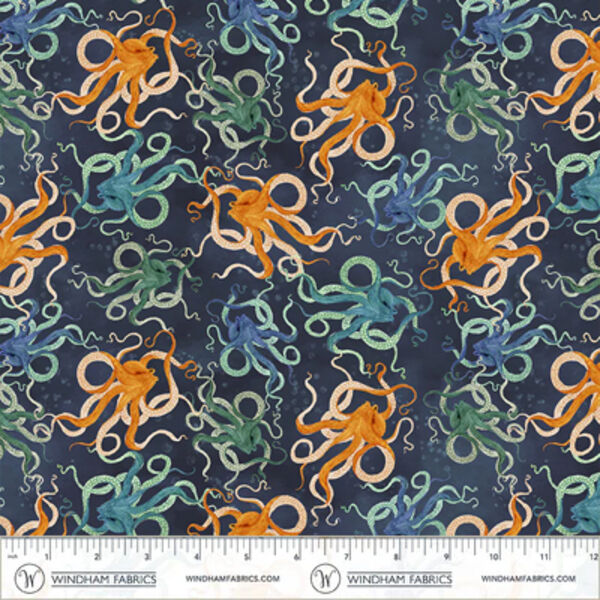Click the right WINDHAM FABRICS brand name
This screenshot has width=600, height=600.
tap(399, 579)
